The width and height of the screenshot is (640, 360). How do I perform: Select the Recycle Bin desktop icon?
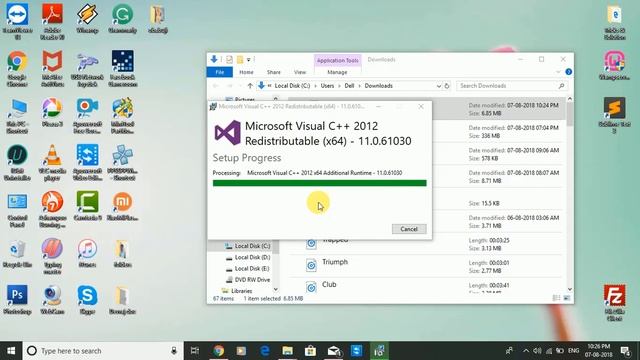pos(17,253)
